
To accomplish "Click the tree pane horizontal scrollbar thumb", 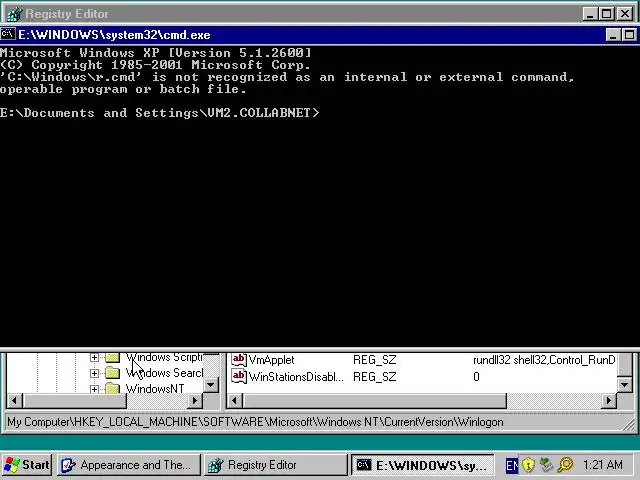I will 74,401.
